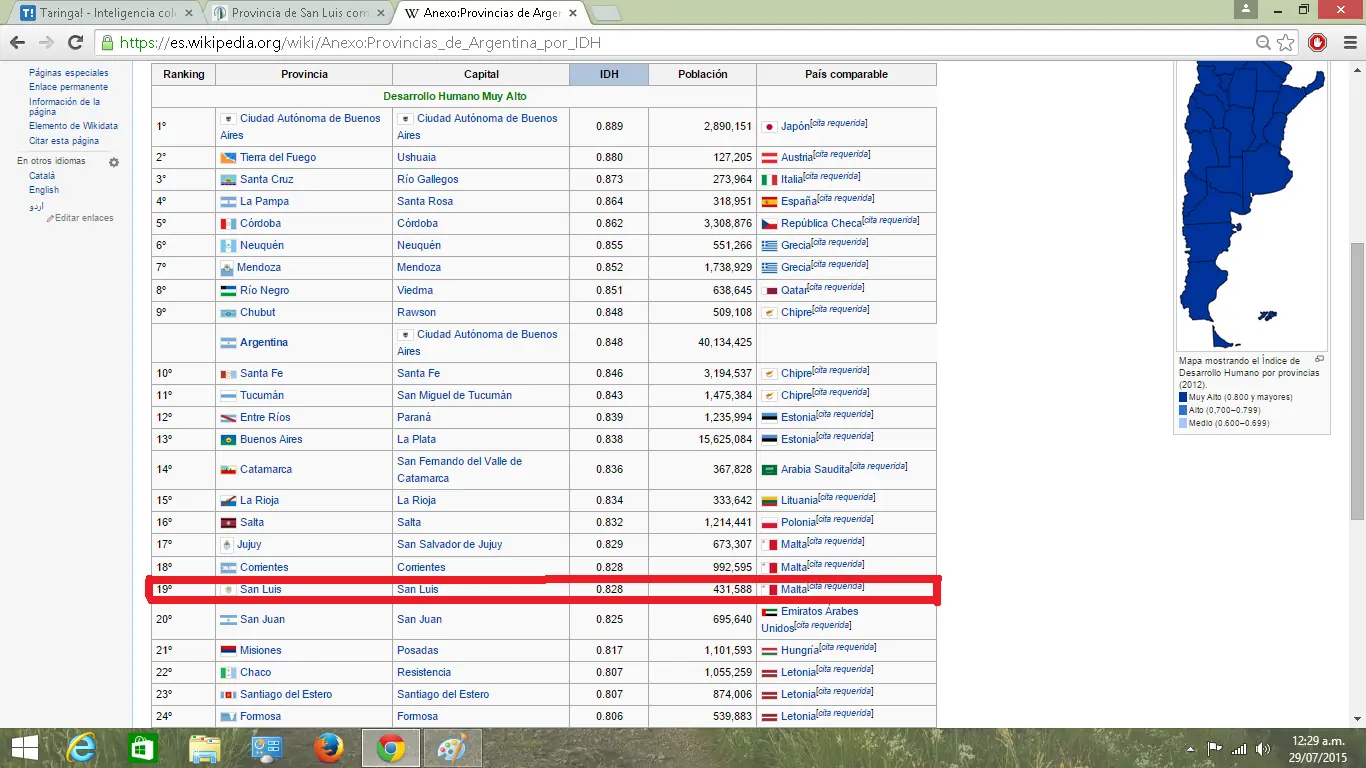Go back with the browser back arrow

17,43
